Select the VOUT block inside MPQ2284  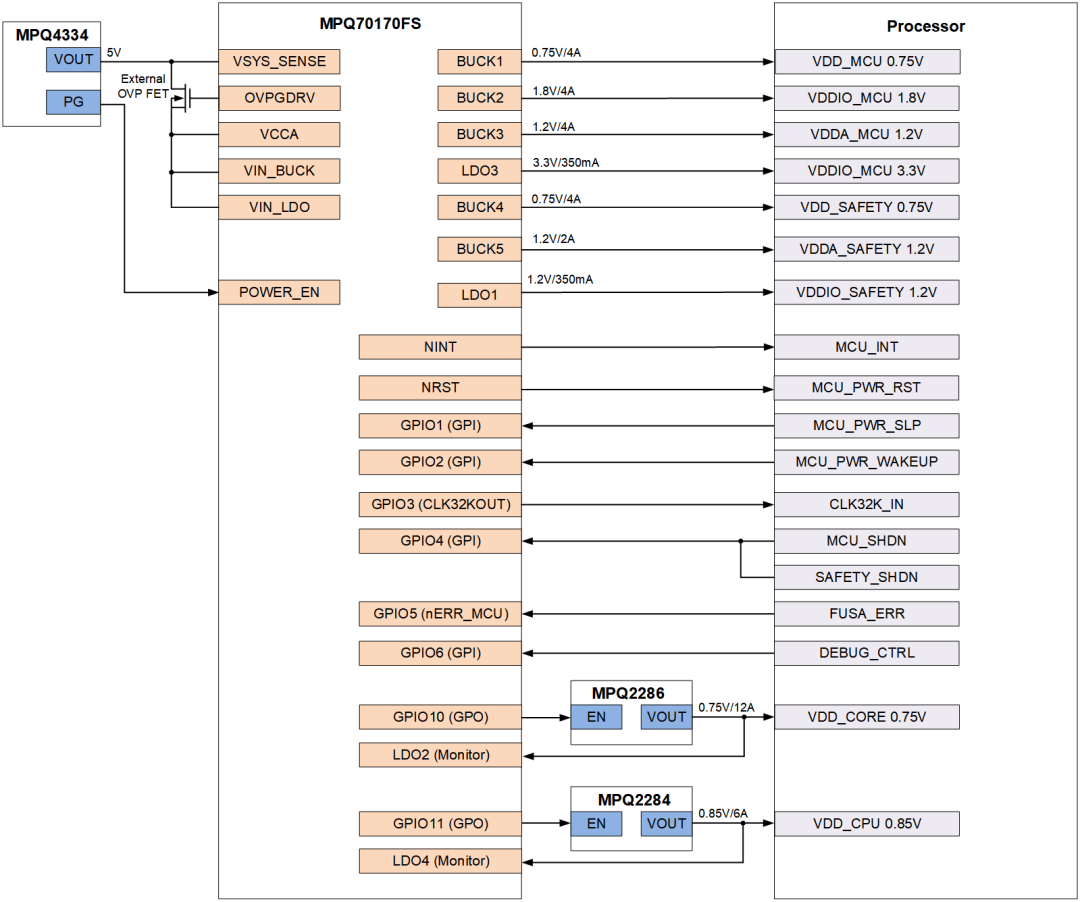click(x=666, y=824)
